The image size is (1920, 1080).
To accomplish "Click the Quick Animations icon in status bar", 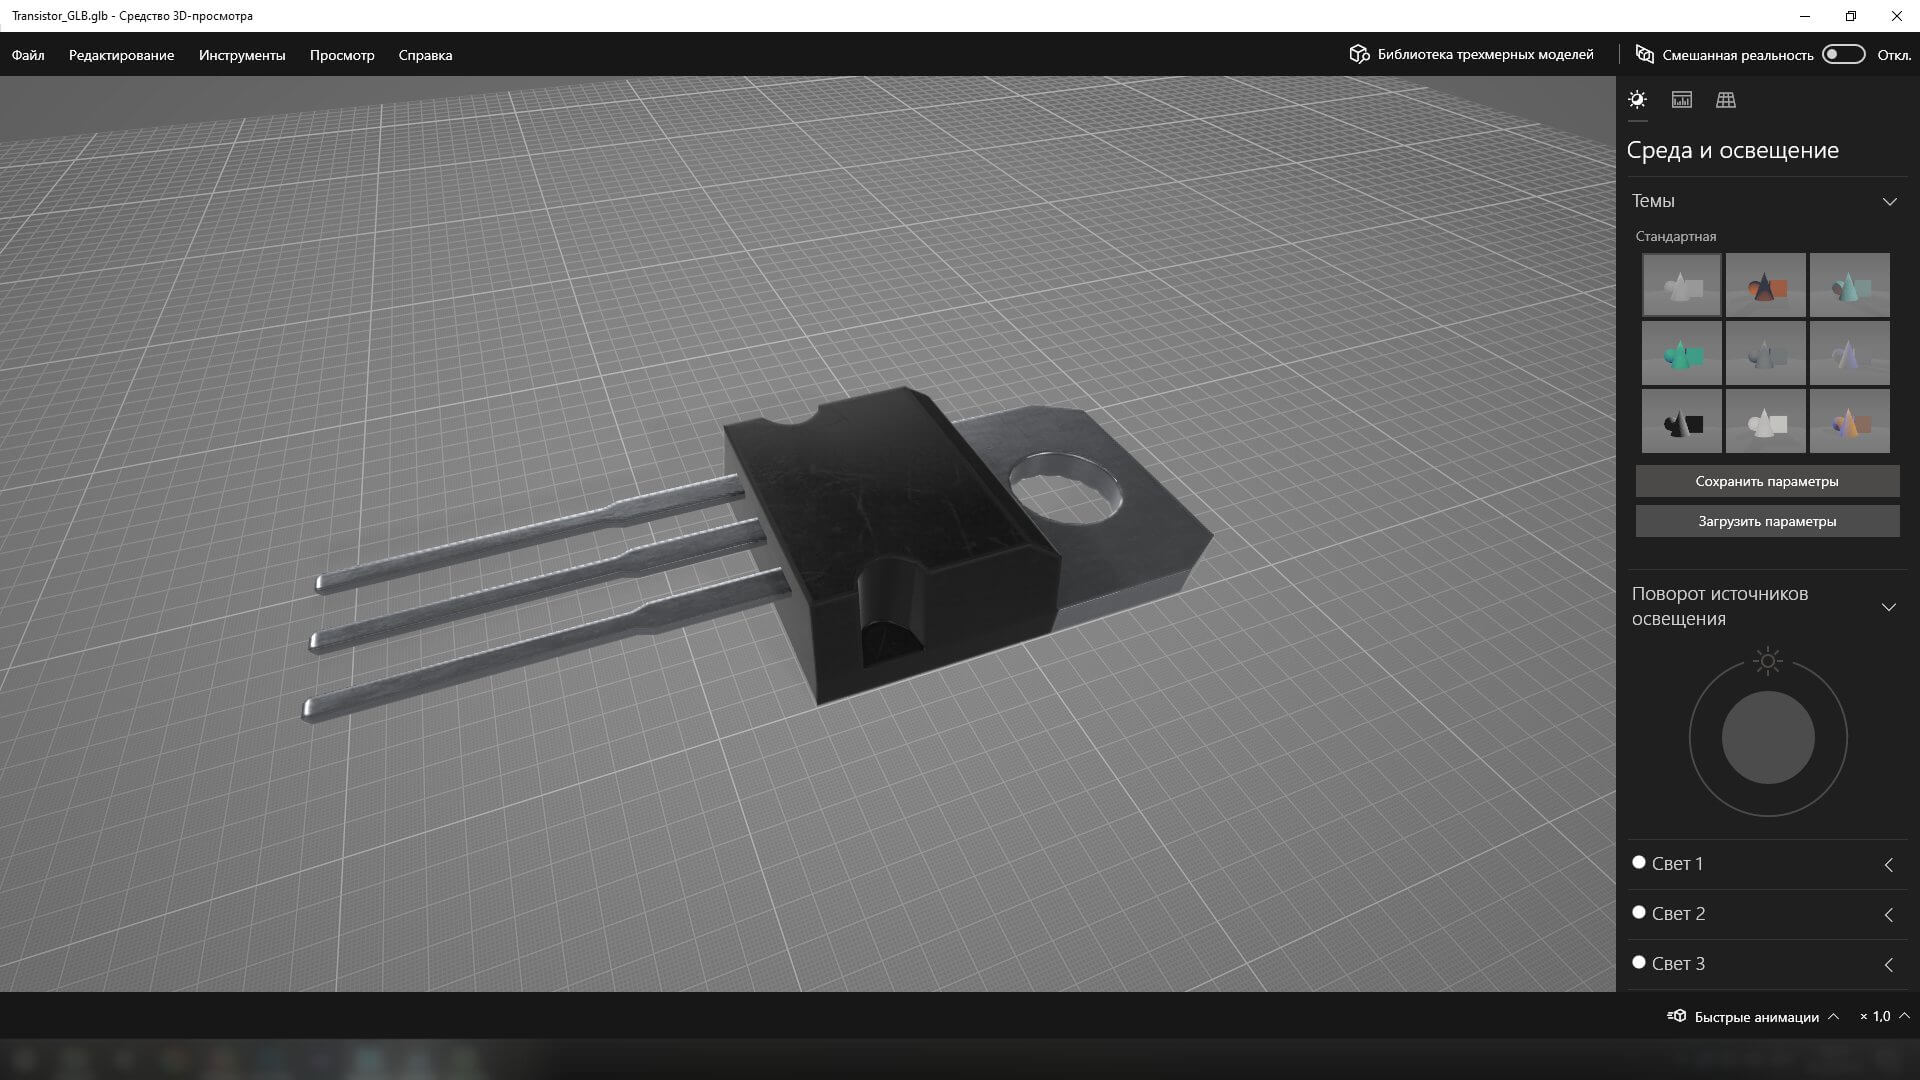I will 1677,1016.
